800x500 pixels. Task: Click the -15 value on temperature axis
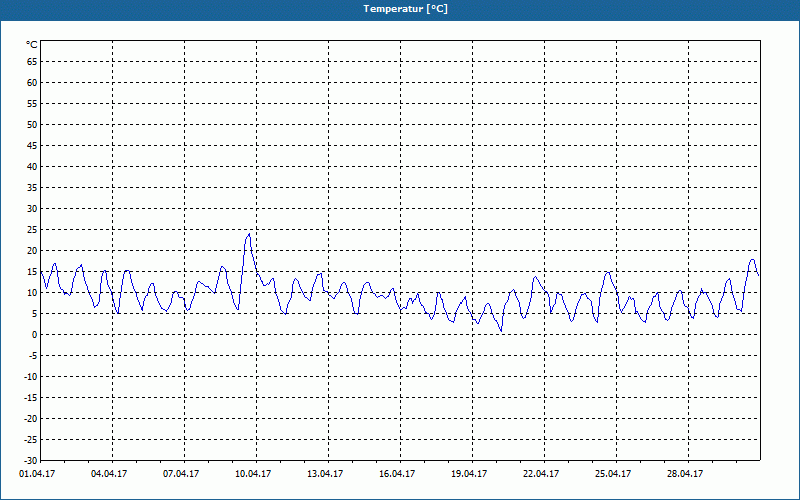(x=31, y=397)
